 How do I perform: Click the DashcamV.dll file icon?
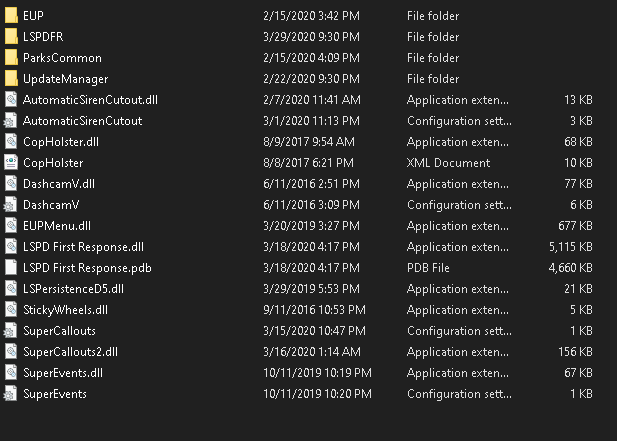point(10,184)
